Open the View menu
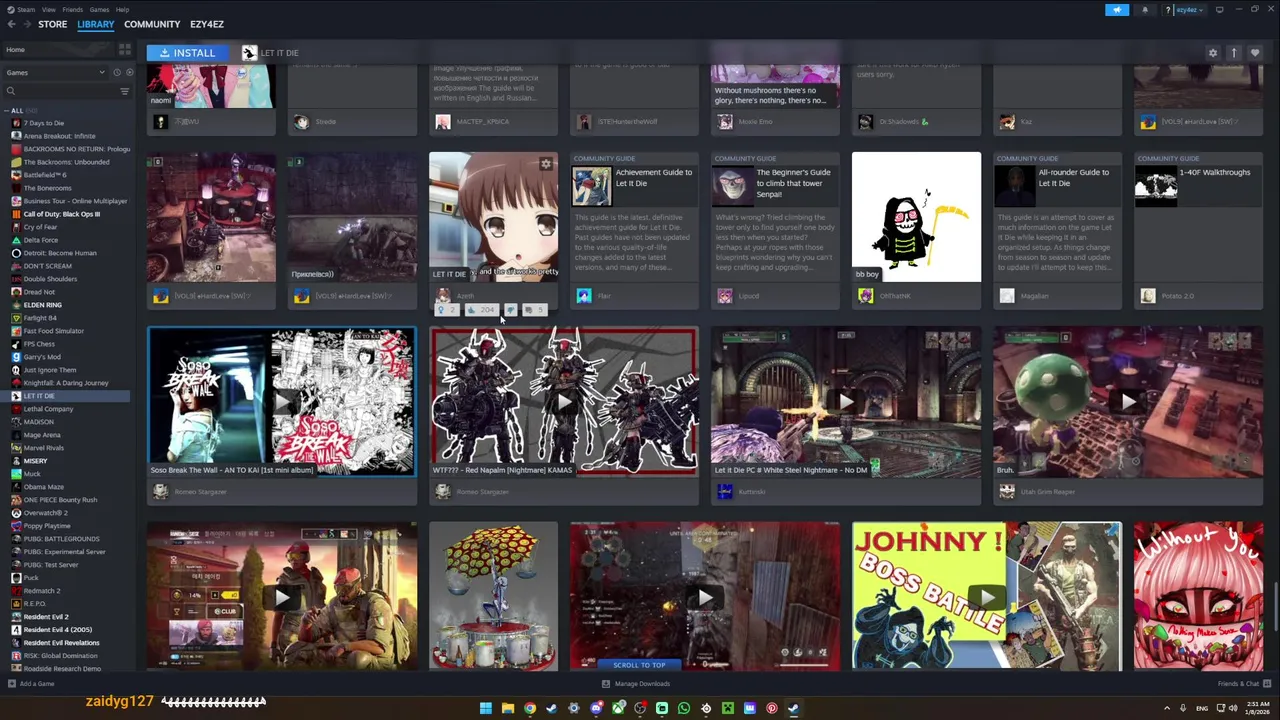Viewport: 1280px width, 720px height. [48, 9]
